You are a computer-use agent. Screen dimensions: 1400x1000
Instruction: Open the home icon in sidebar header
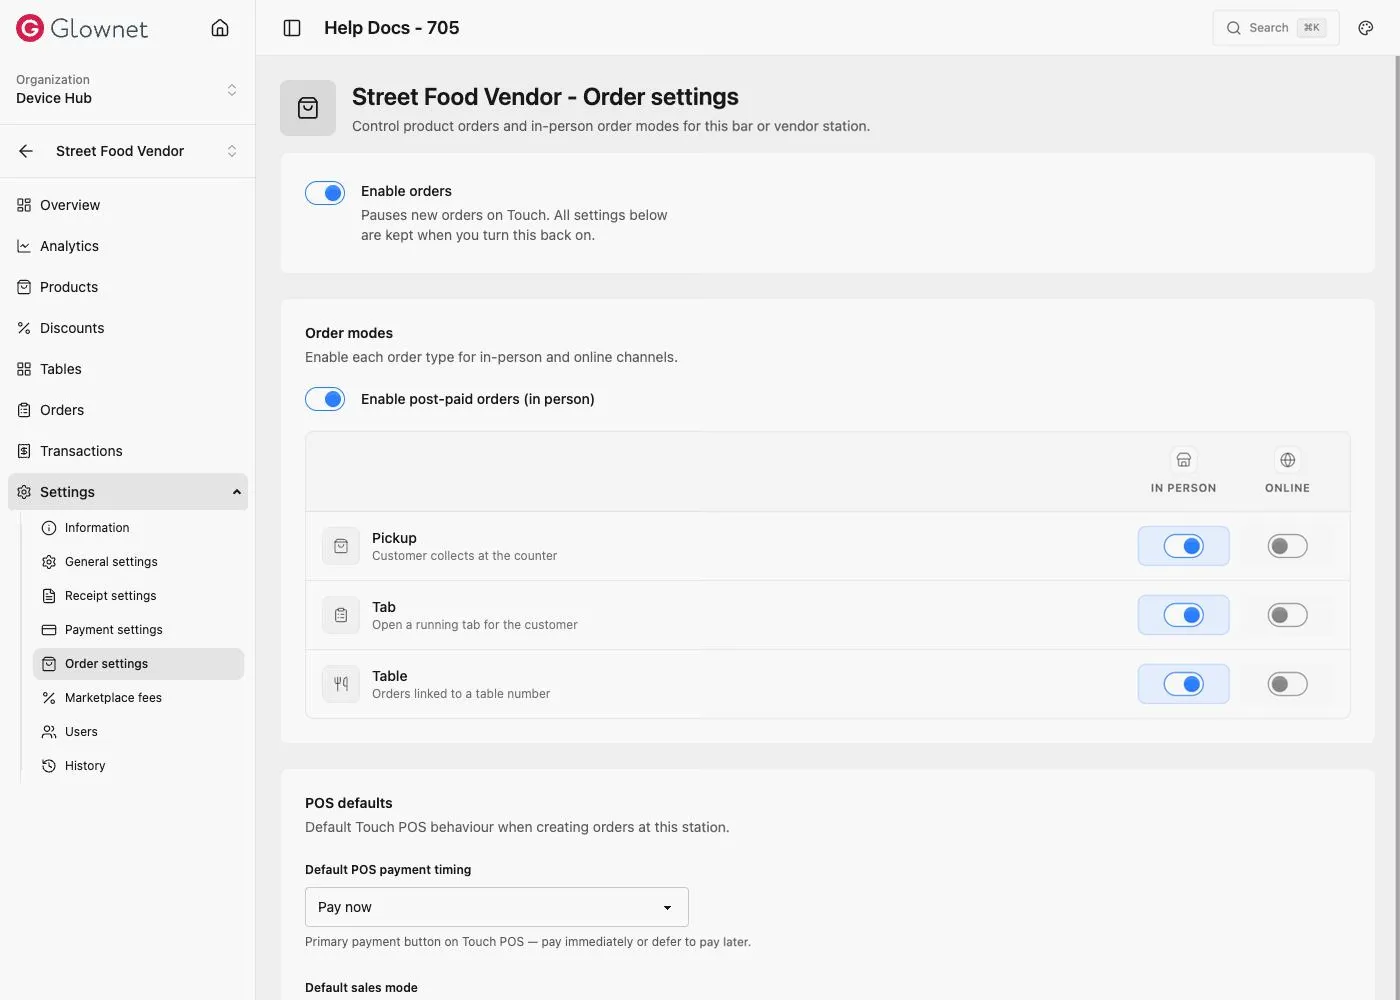tap(220, 28)
